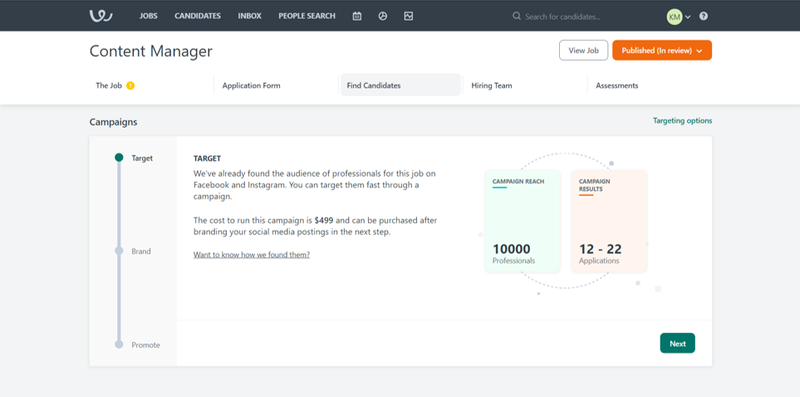Click the TARGET section heading
The image size is (800, 397).
(x=207, y=159)
